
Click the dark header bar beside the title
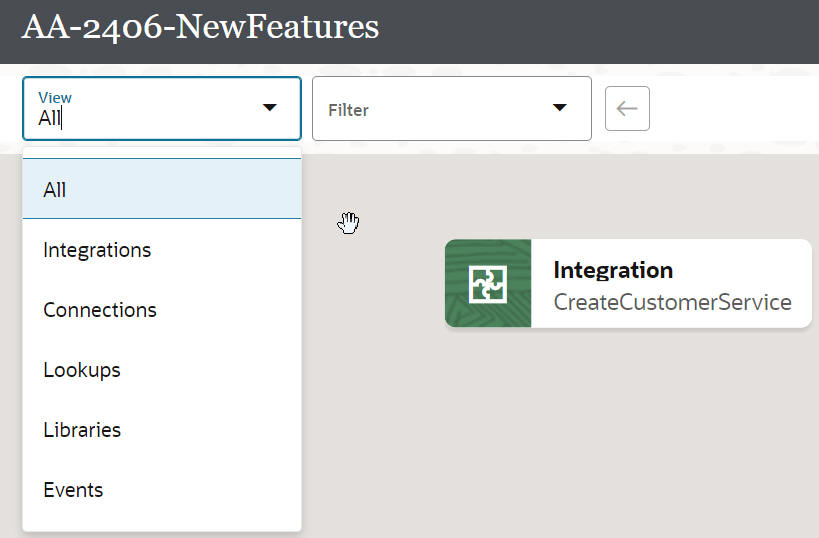coord(600,30)
